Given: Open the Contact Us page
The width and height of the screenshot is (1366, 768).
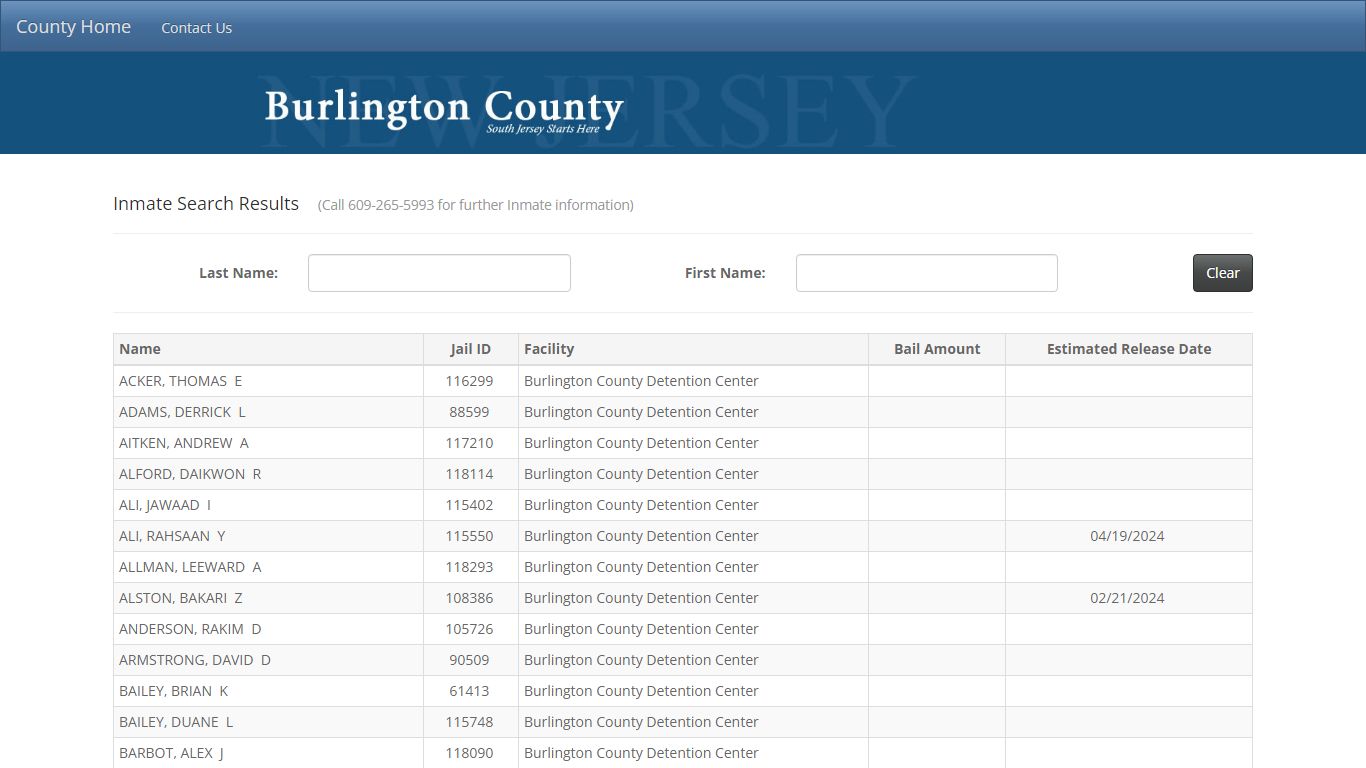Looking at the screenshot, I should pyautogui.click(x=196, y=27).
